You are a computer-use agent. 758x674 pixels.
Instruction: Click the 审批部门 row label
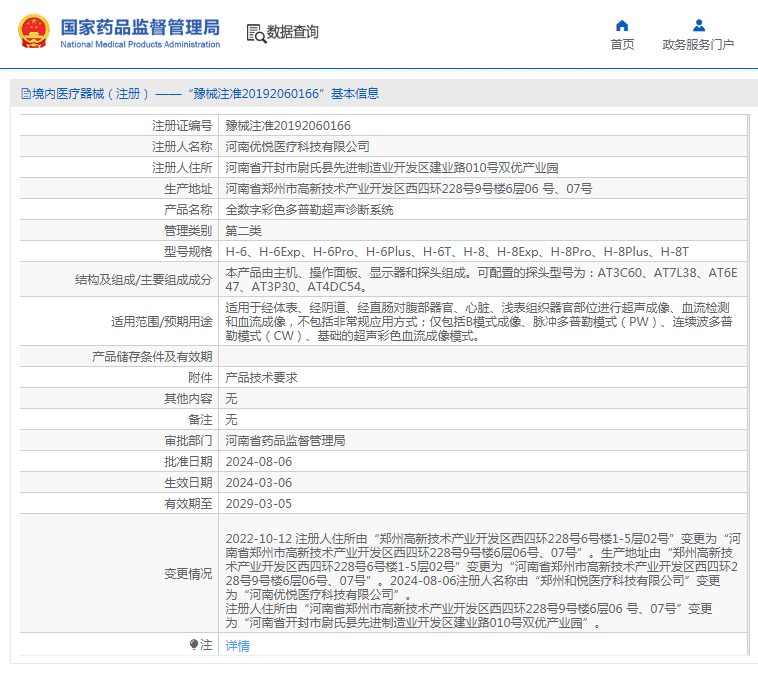(x=188, y=440)
